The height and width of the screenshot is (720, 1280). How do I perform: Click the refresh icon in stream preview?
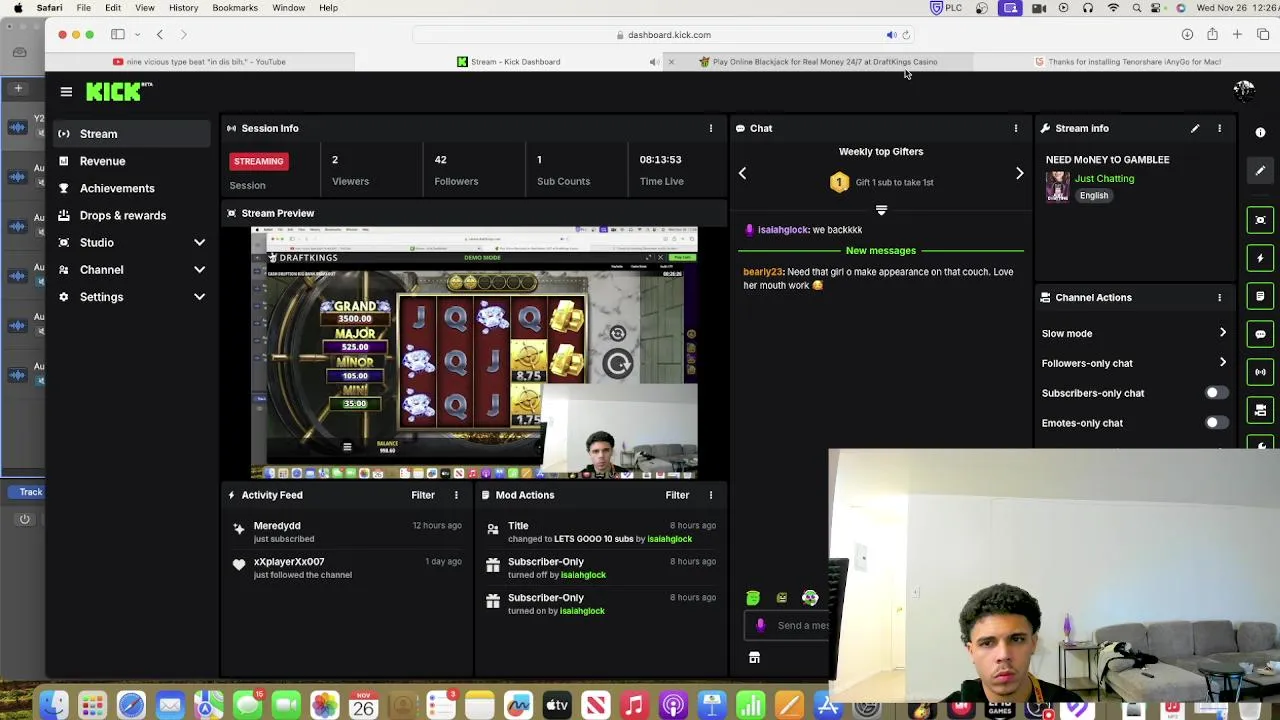pyautogui.click(x=618, y=364)
